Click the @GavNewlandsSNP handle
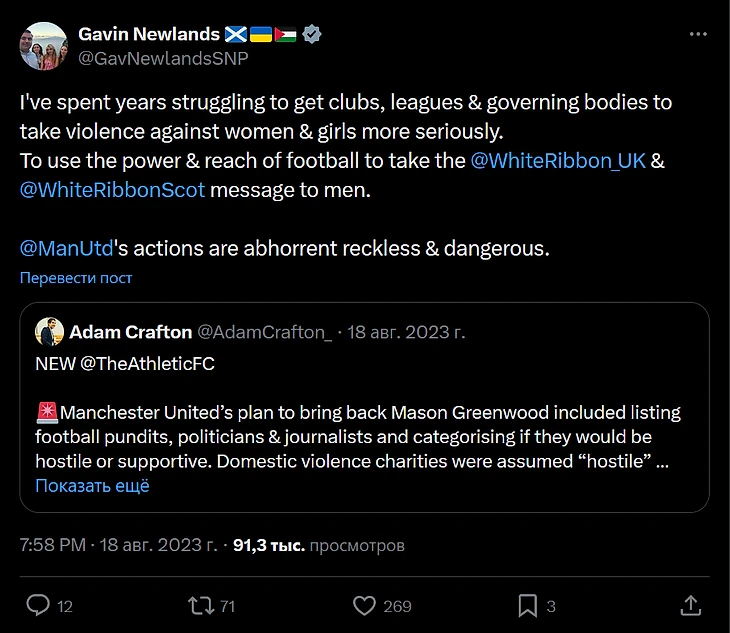The width and height of the screenshot is (730, 633). 163,58
